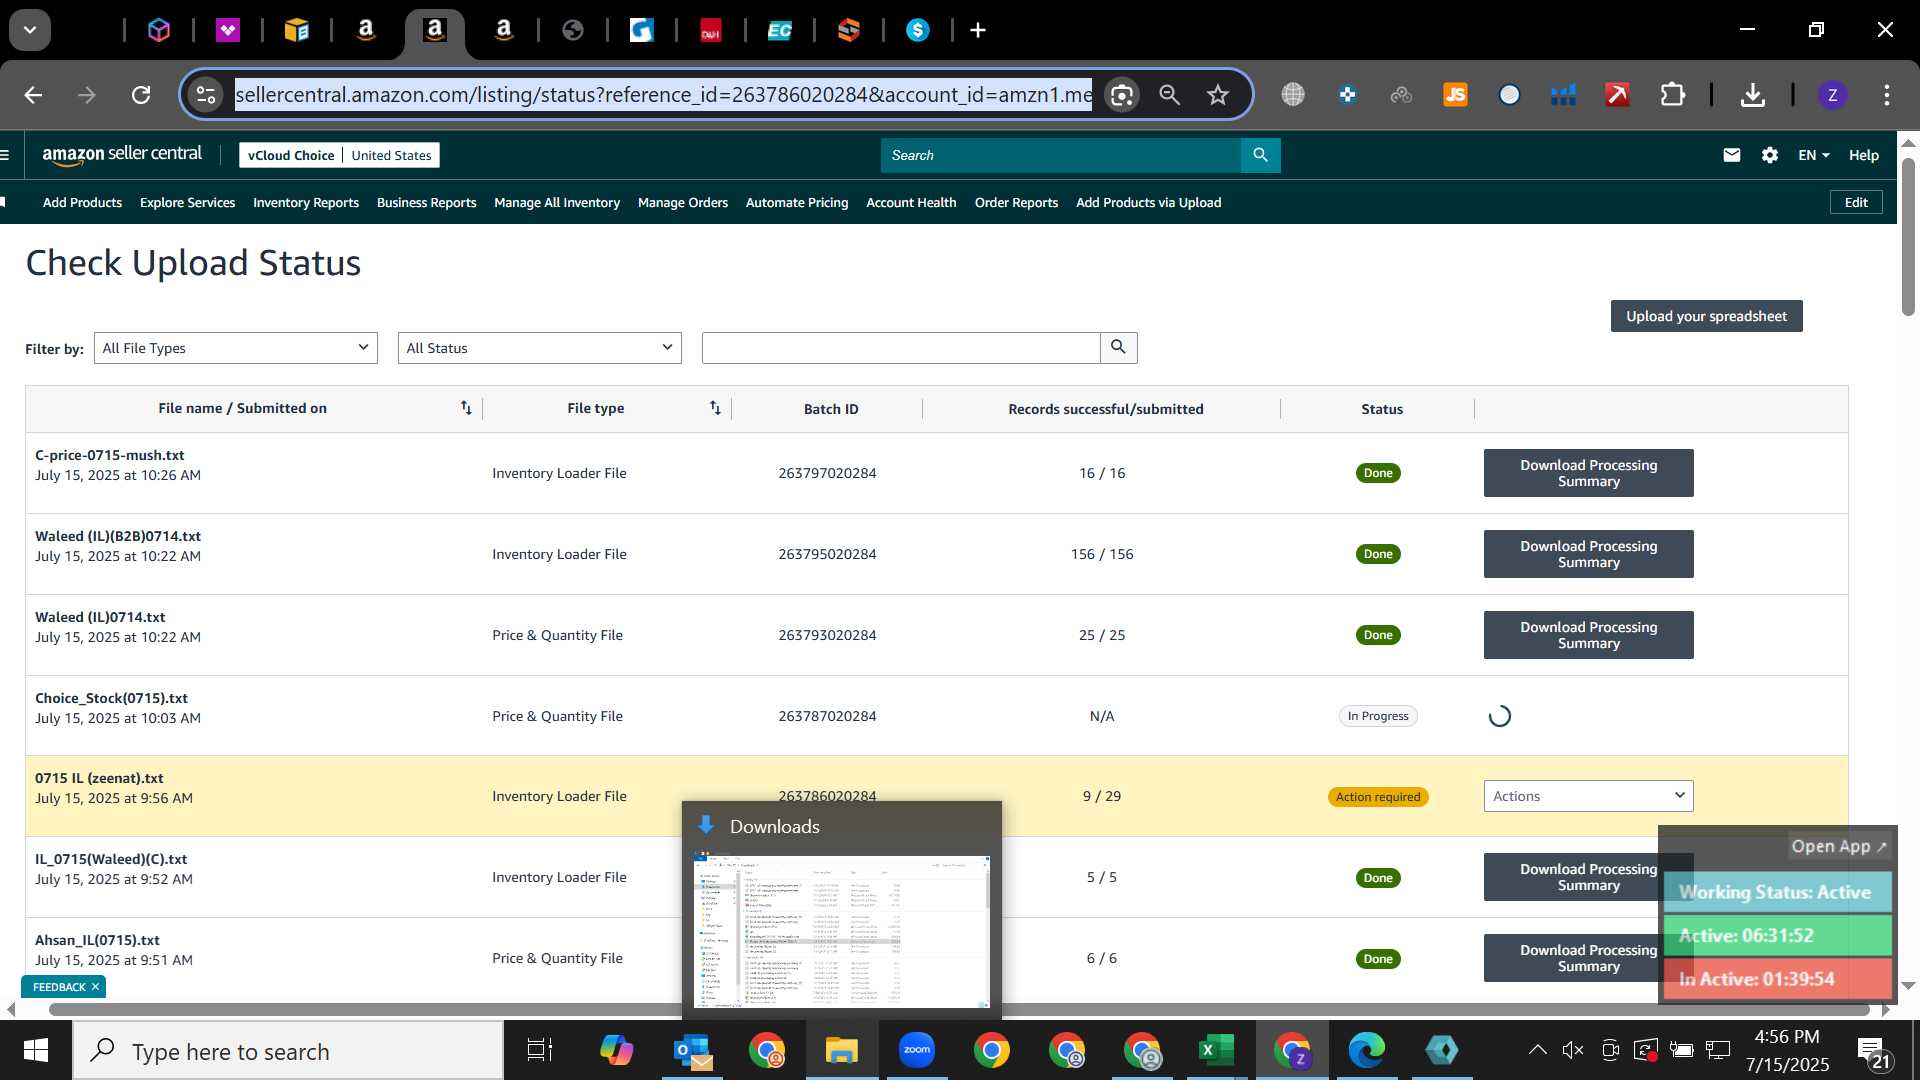Open the zoom magnifier in address bar
Image resolution: width=1920 pixels, height=1080 pixels.
(x=1169, y=95)
